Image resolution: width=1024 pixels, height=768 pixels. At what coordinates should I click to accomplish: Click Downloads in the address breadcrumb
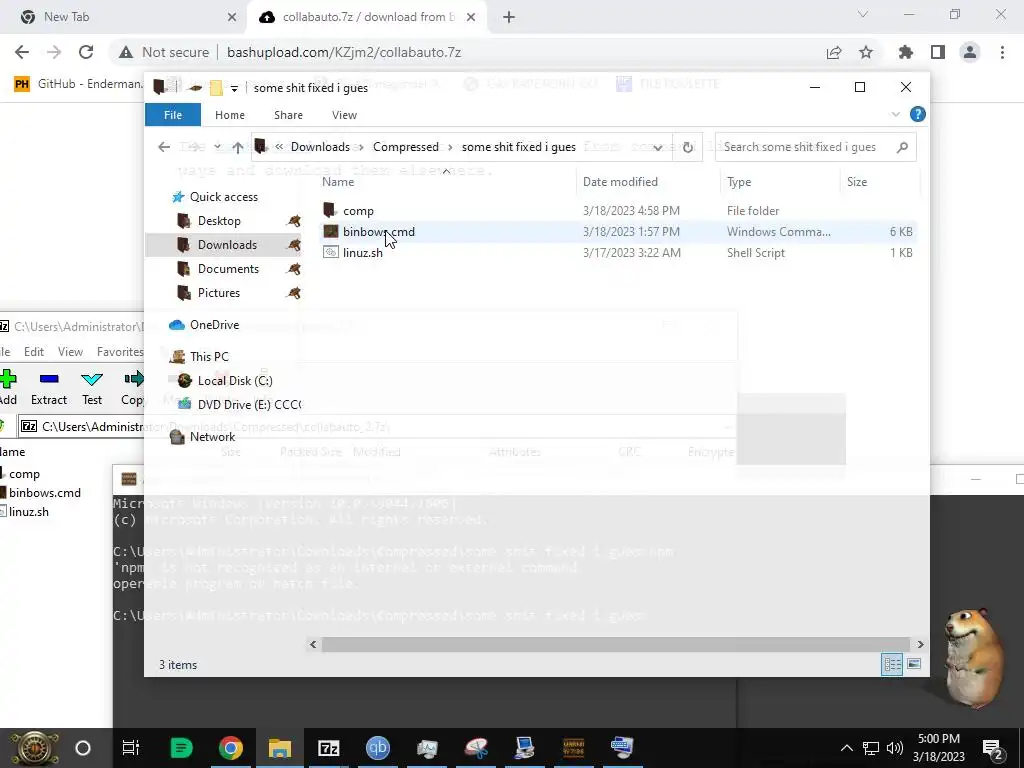coord(320,147)
